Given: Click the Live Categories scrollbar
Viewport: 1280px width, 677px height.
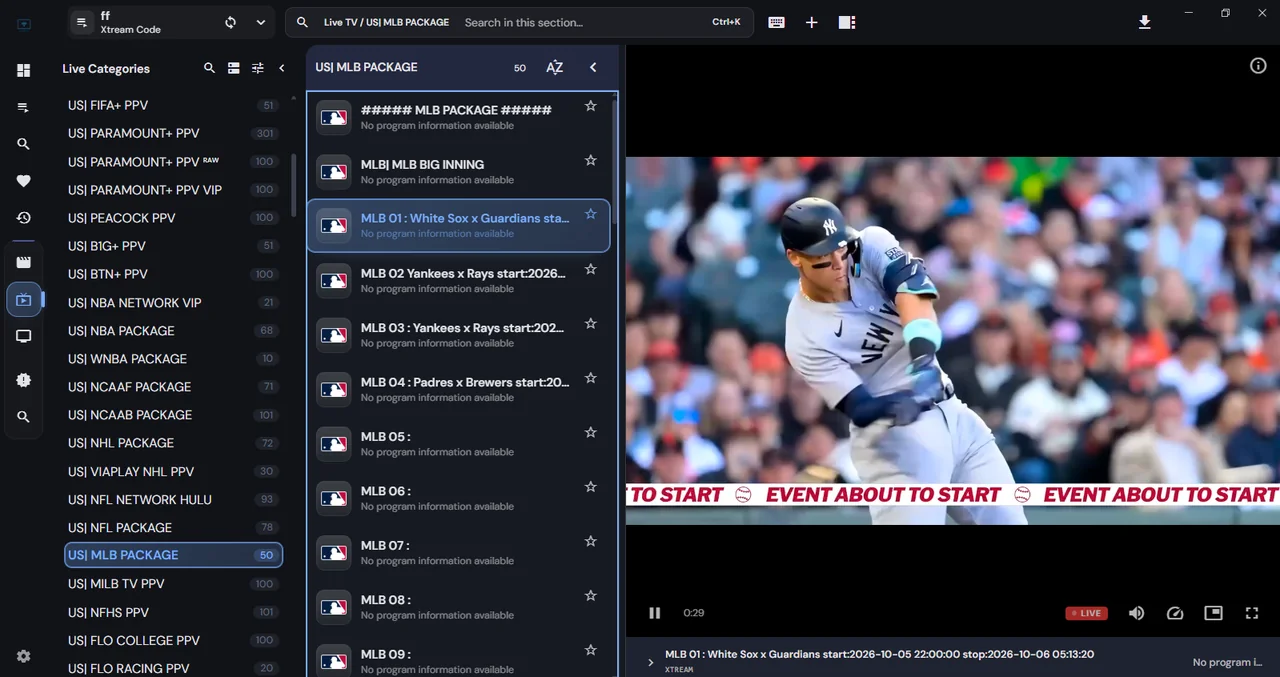Looking at the screenshot, I should pyautogui.click(x=293, y=184).
